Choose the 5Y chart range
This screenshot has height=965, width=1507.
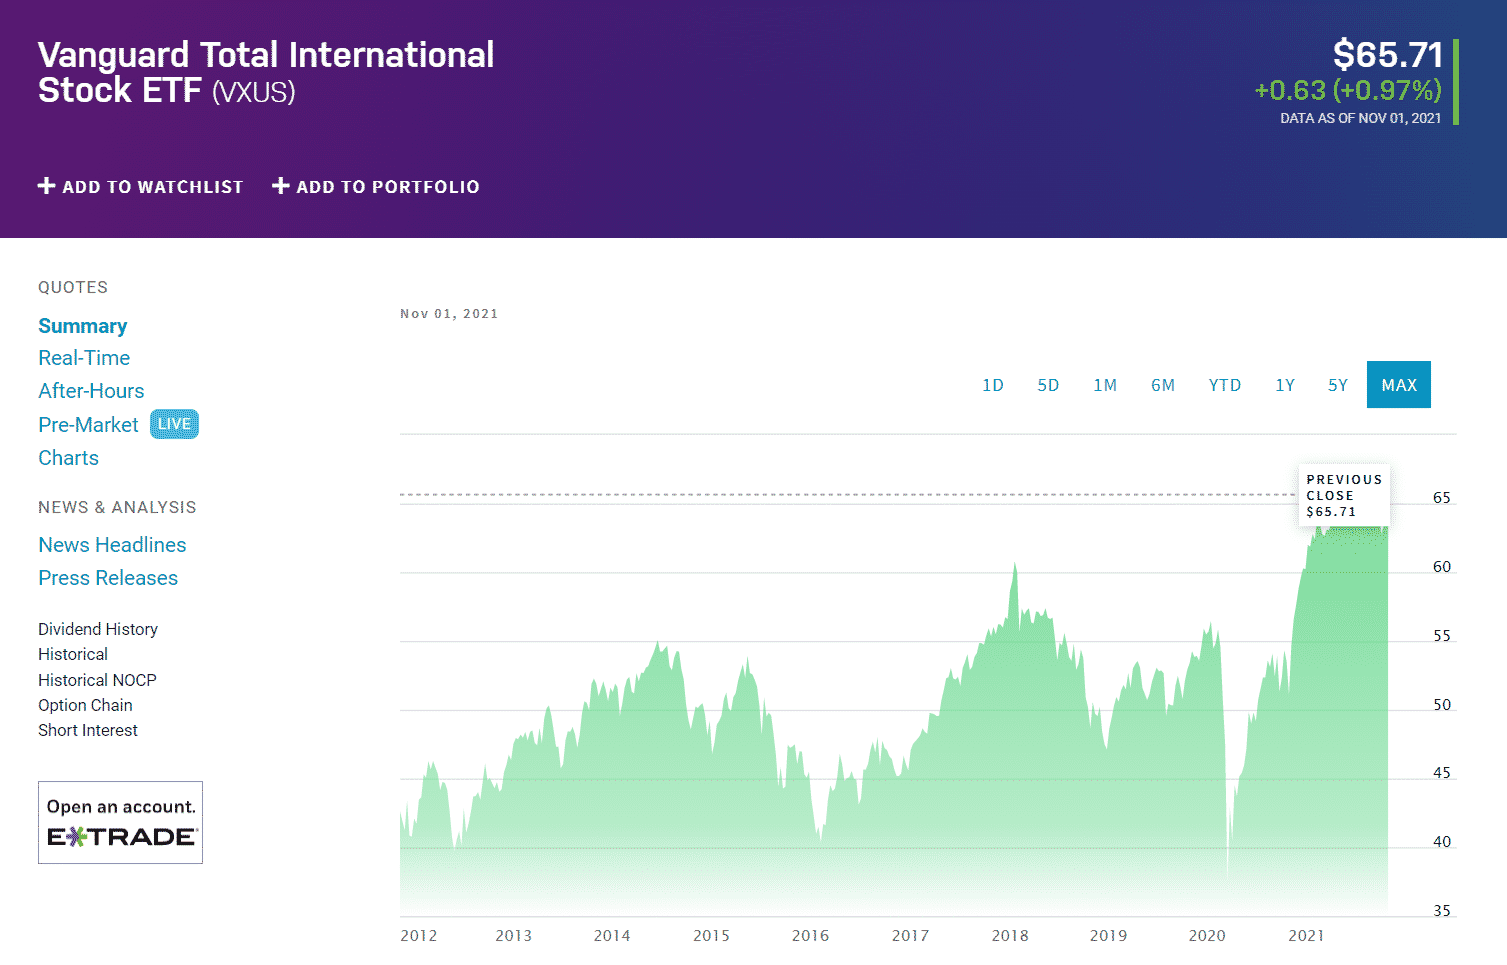click(x=1338, y=385)
